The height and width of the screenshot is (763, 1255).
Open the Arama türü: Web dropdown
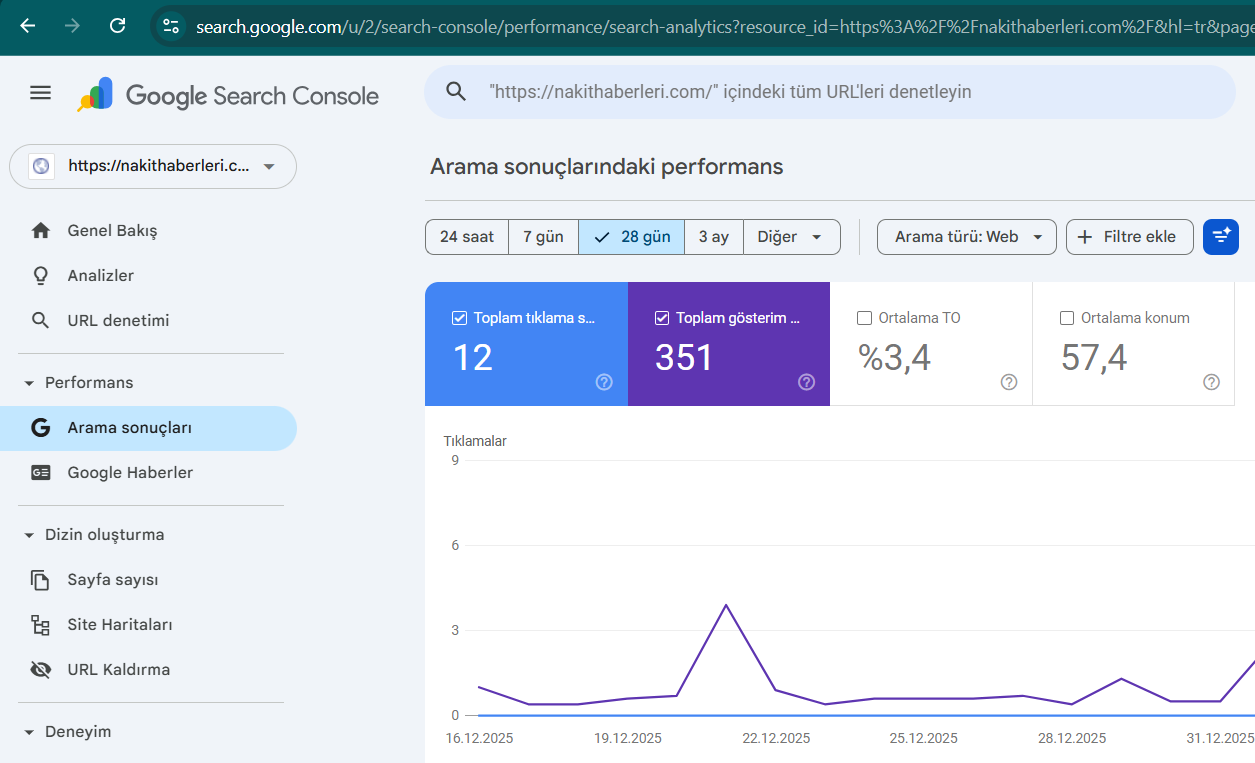click(967, 237)
